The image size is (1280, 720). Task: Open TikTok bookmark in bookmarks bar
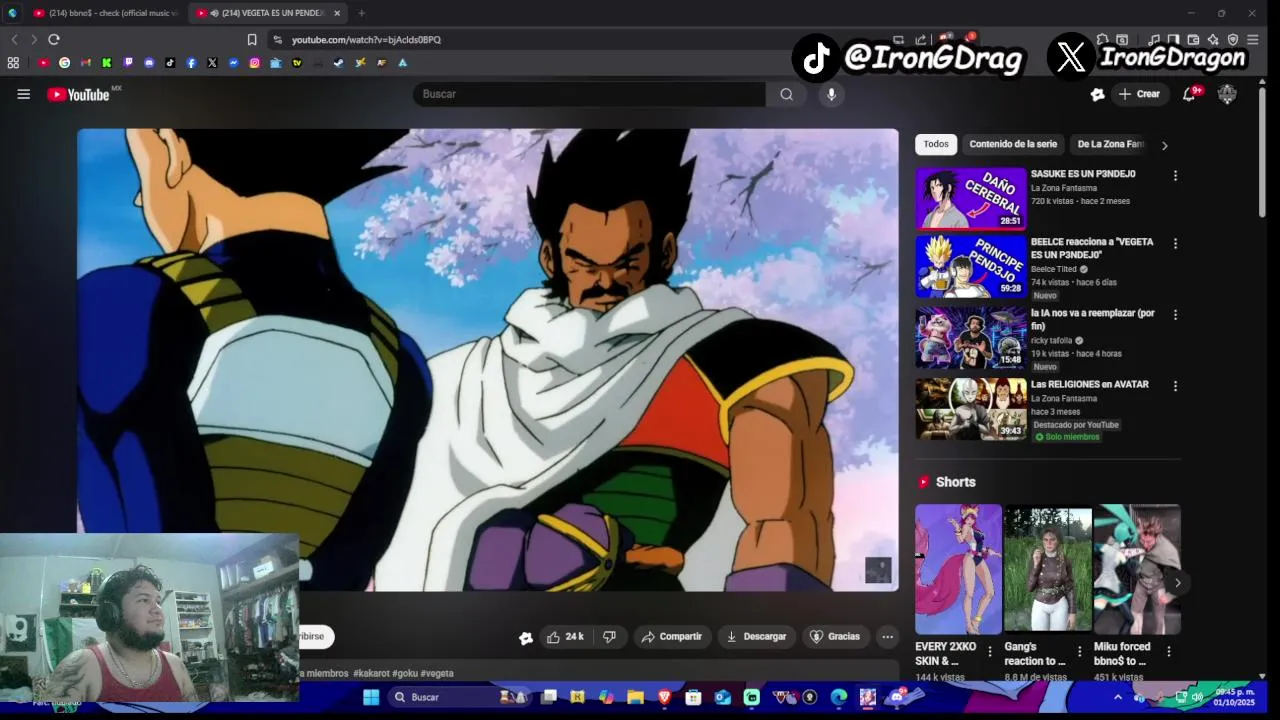pos(170,62)
